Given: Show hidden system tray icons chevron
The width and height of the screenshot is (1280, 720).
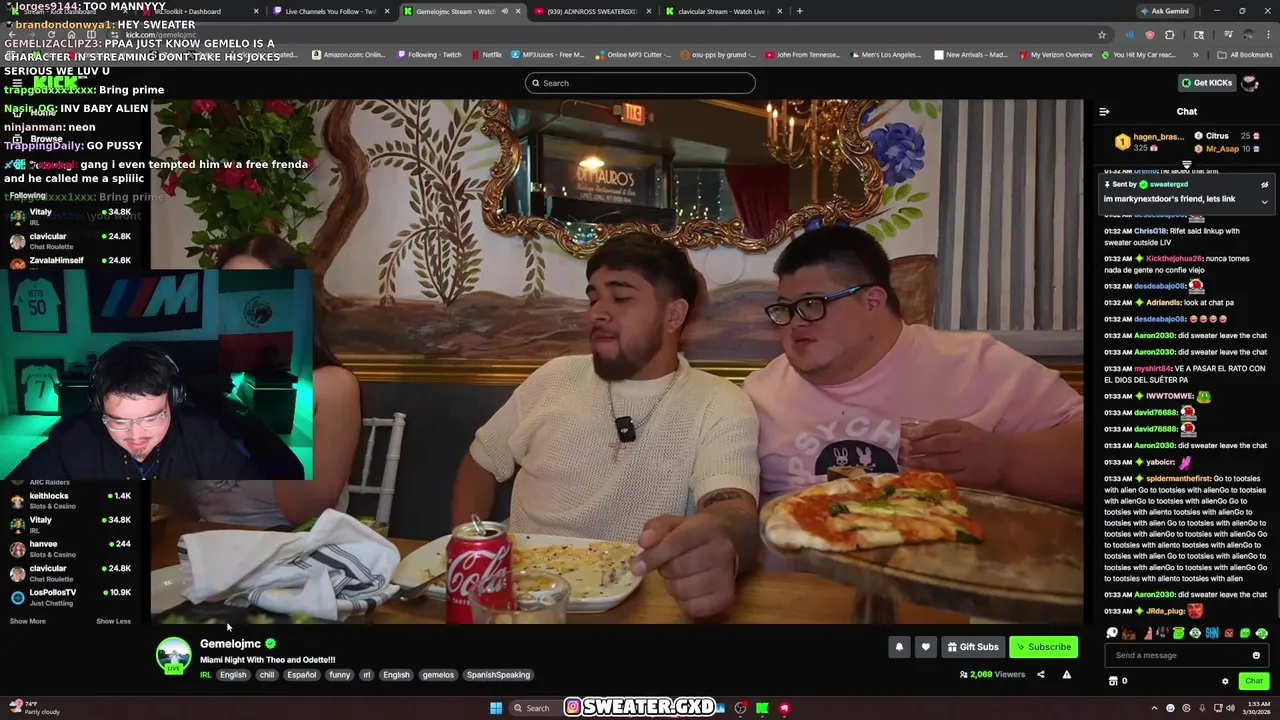Looking at the screenshot, I should pos(1154,708).
